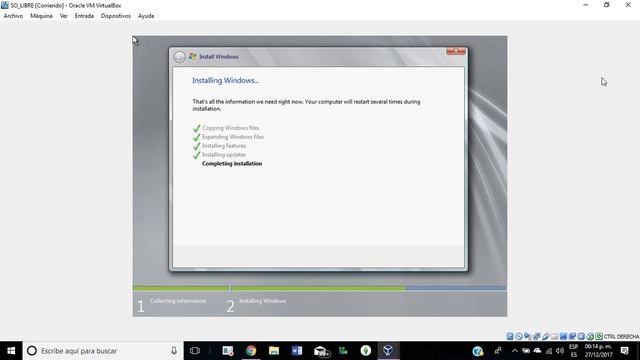Open File Explorer from the taskbar
Image resolution: width=640 pixels, height=360 pixels.
coord(274,351)
